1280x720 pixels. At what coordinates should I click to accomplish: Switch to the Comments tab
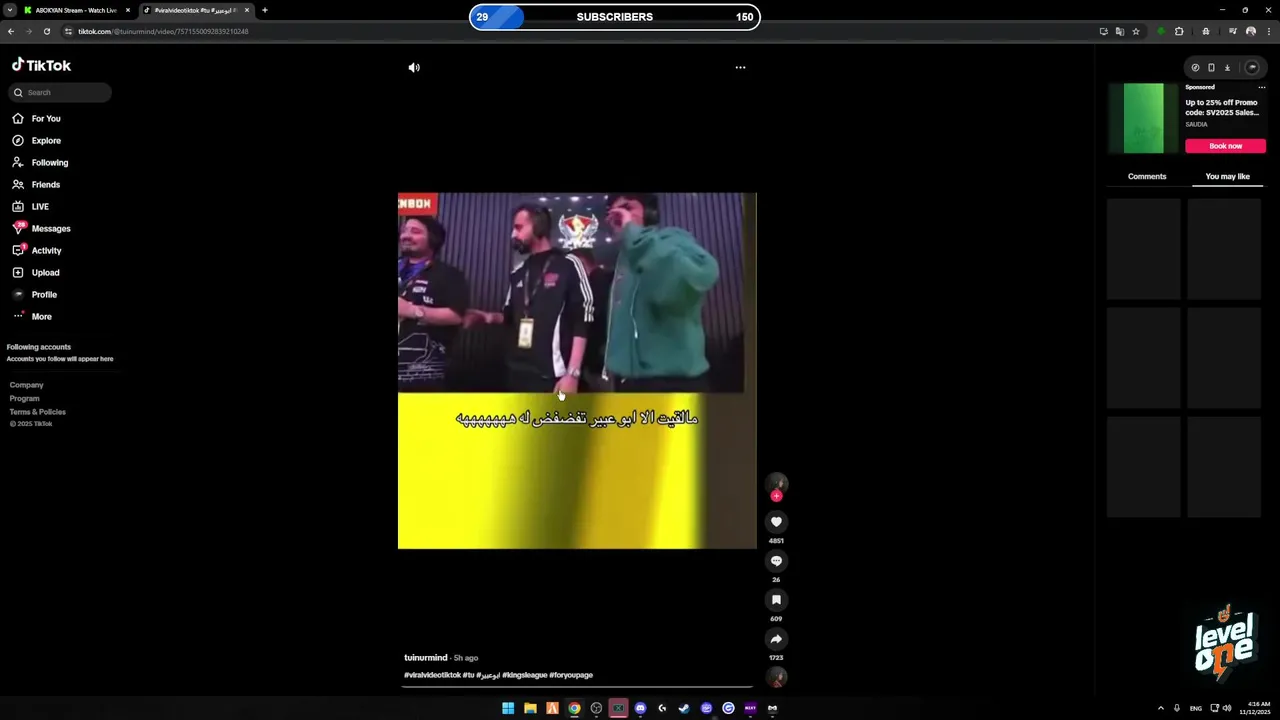[1147, 176]
